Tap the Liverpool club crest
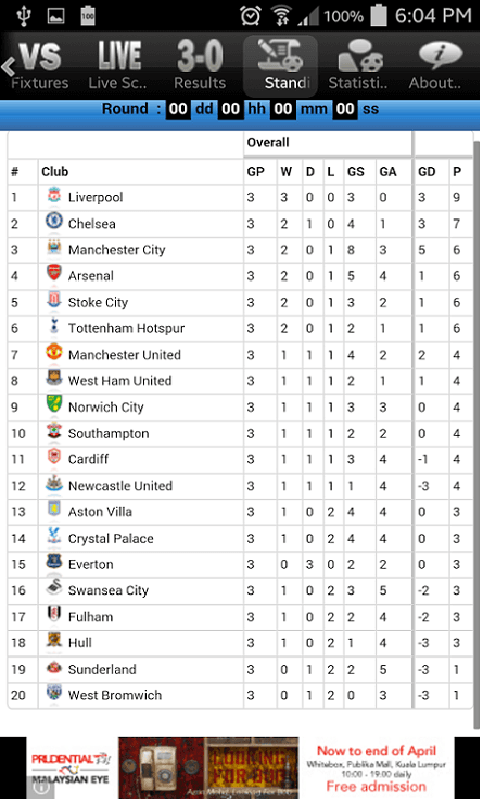 click(x=54, y=195)
